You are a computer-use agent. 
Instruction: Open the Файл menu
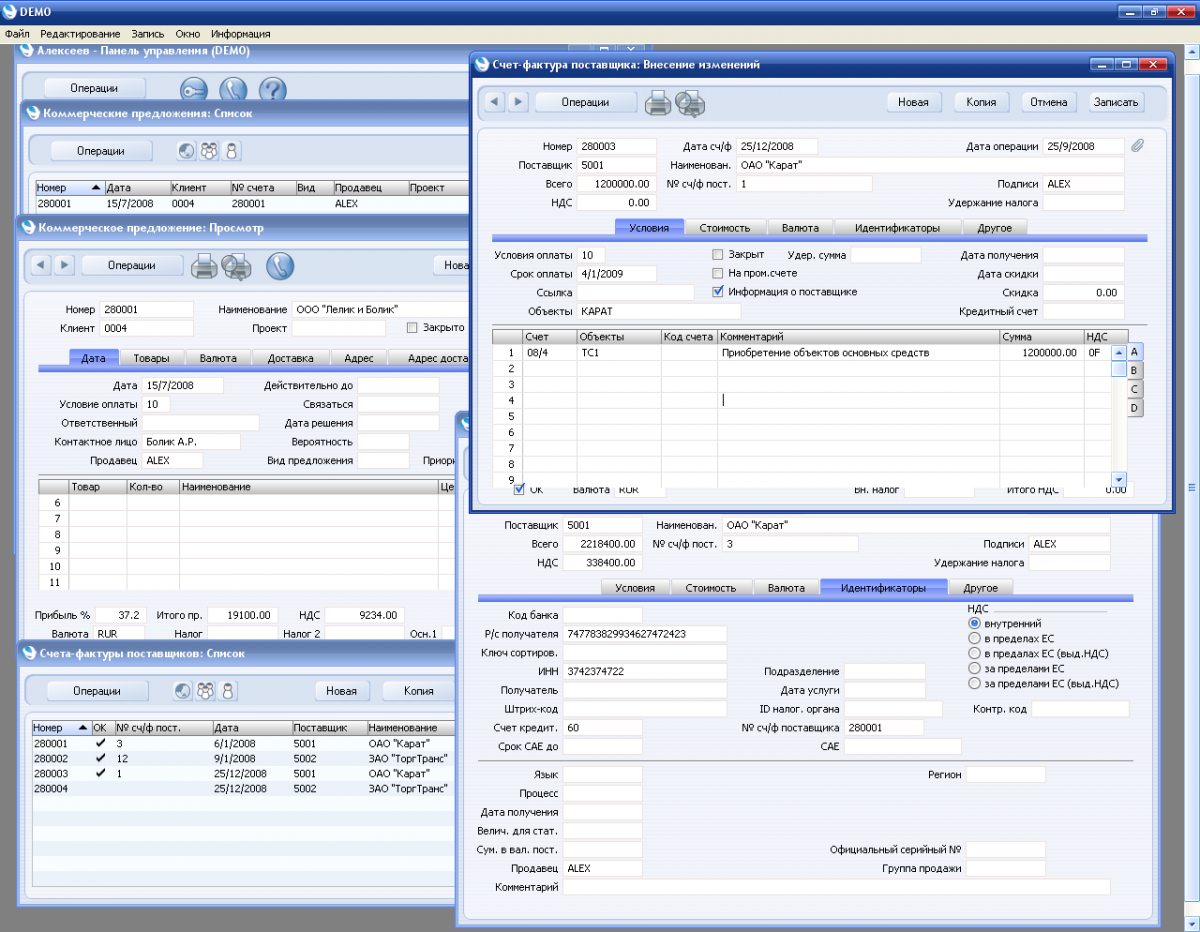[18, 34]
